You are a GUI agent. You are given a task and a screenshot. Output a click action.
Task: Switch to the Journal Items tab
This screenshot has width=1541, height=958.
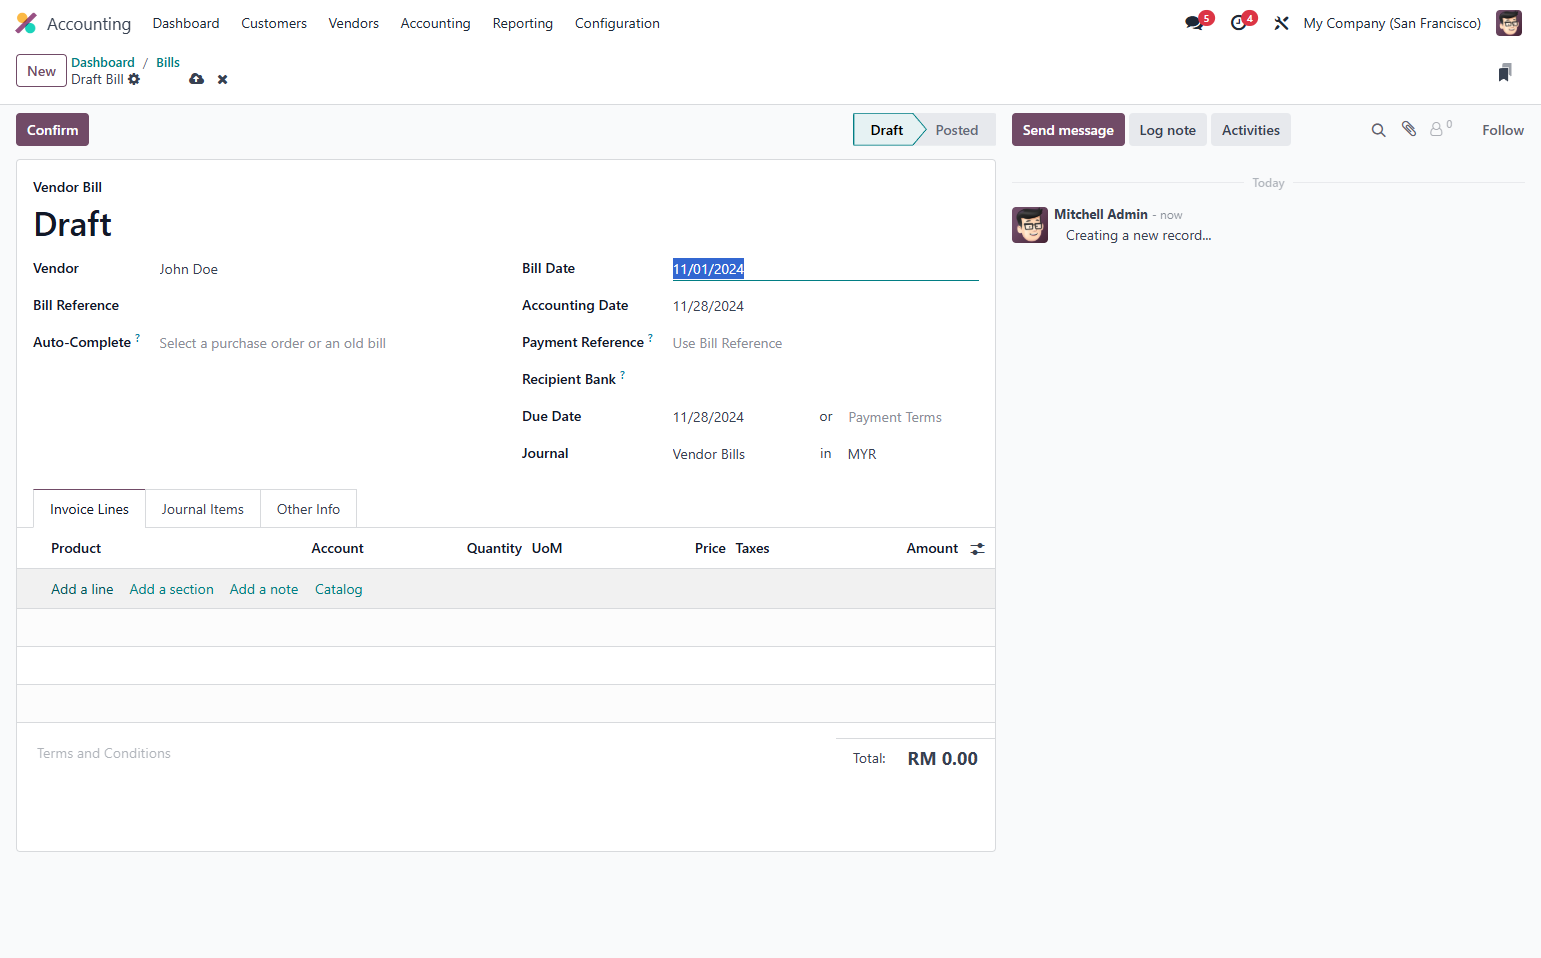[x=203, y=509]
